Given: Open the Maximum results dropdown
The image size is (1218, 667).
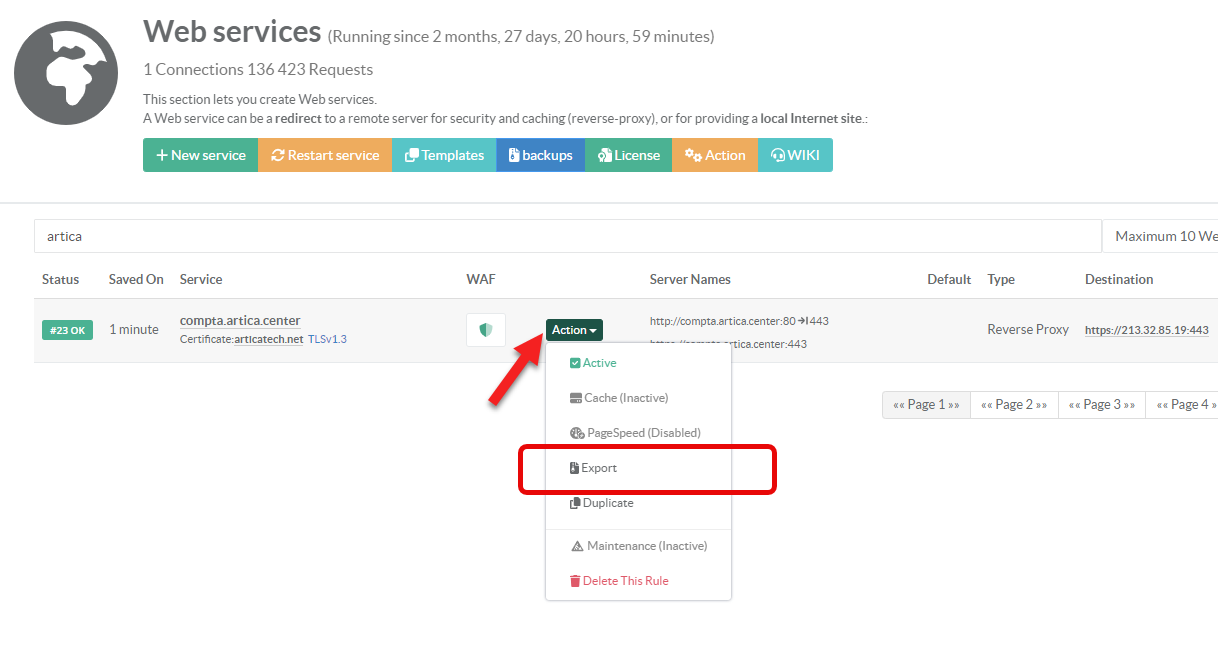Looking at the screenshot, I should [x=1160, y=236].
